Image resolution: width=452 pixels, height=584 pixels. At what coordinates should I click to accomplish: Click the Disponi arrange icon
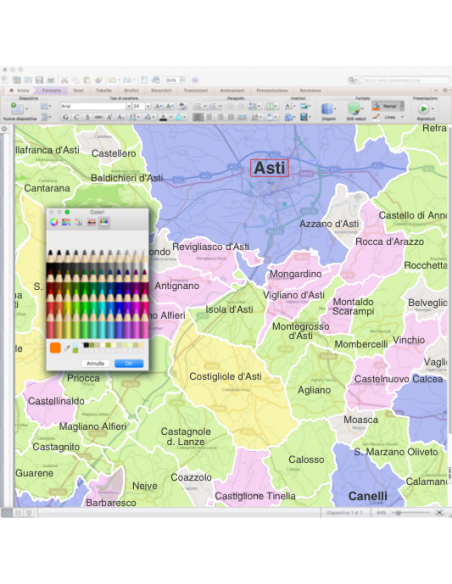327,109
